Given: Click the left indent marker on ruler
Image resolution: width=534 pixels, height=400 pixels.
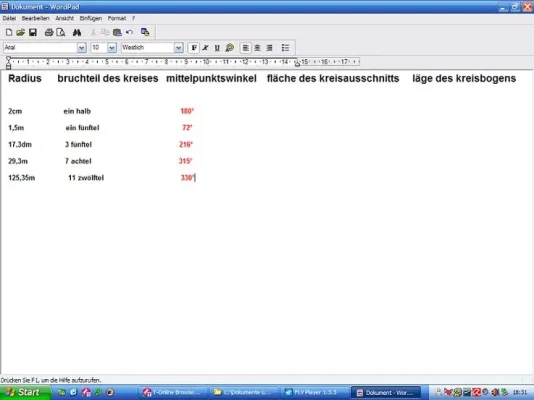Looking at the screenshot, I should coord(9,63).
